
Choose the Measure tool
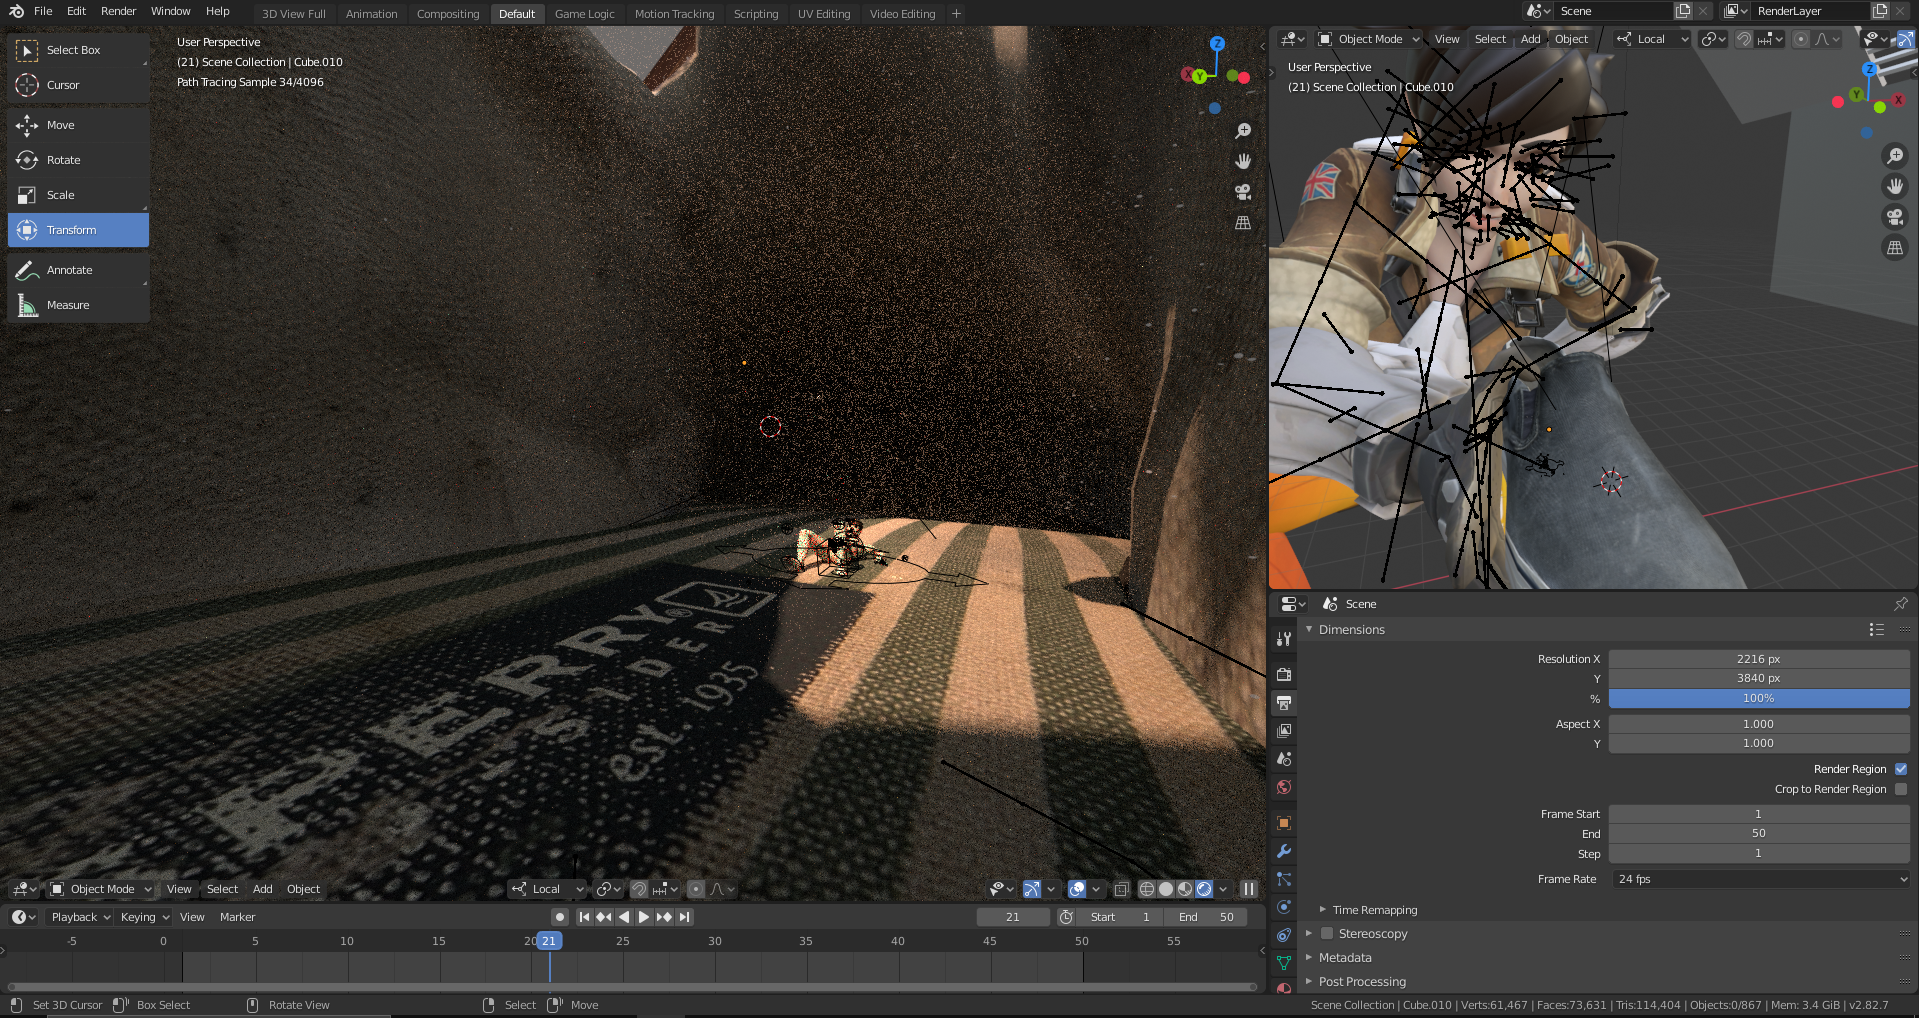click(x=78, y=305)
